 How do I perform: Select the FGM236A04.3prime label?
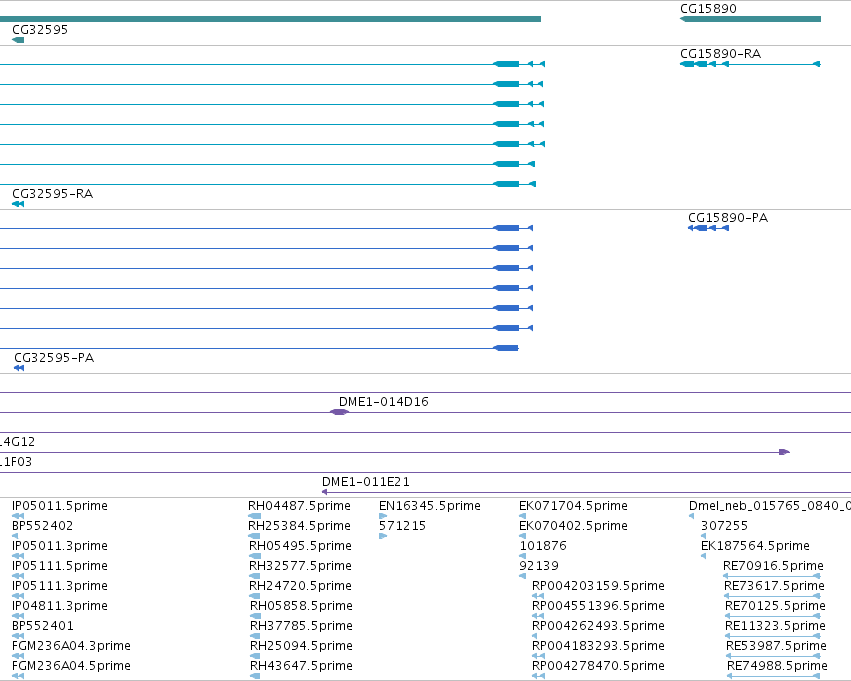[71, 646]
